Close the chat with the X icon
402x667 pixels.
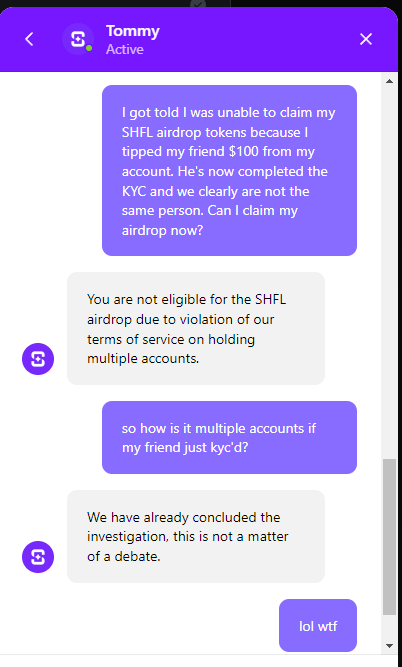click(x=366, y=39)
